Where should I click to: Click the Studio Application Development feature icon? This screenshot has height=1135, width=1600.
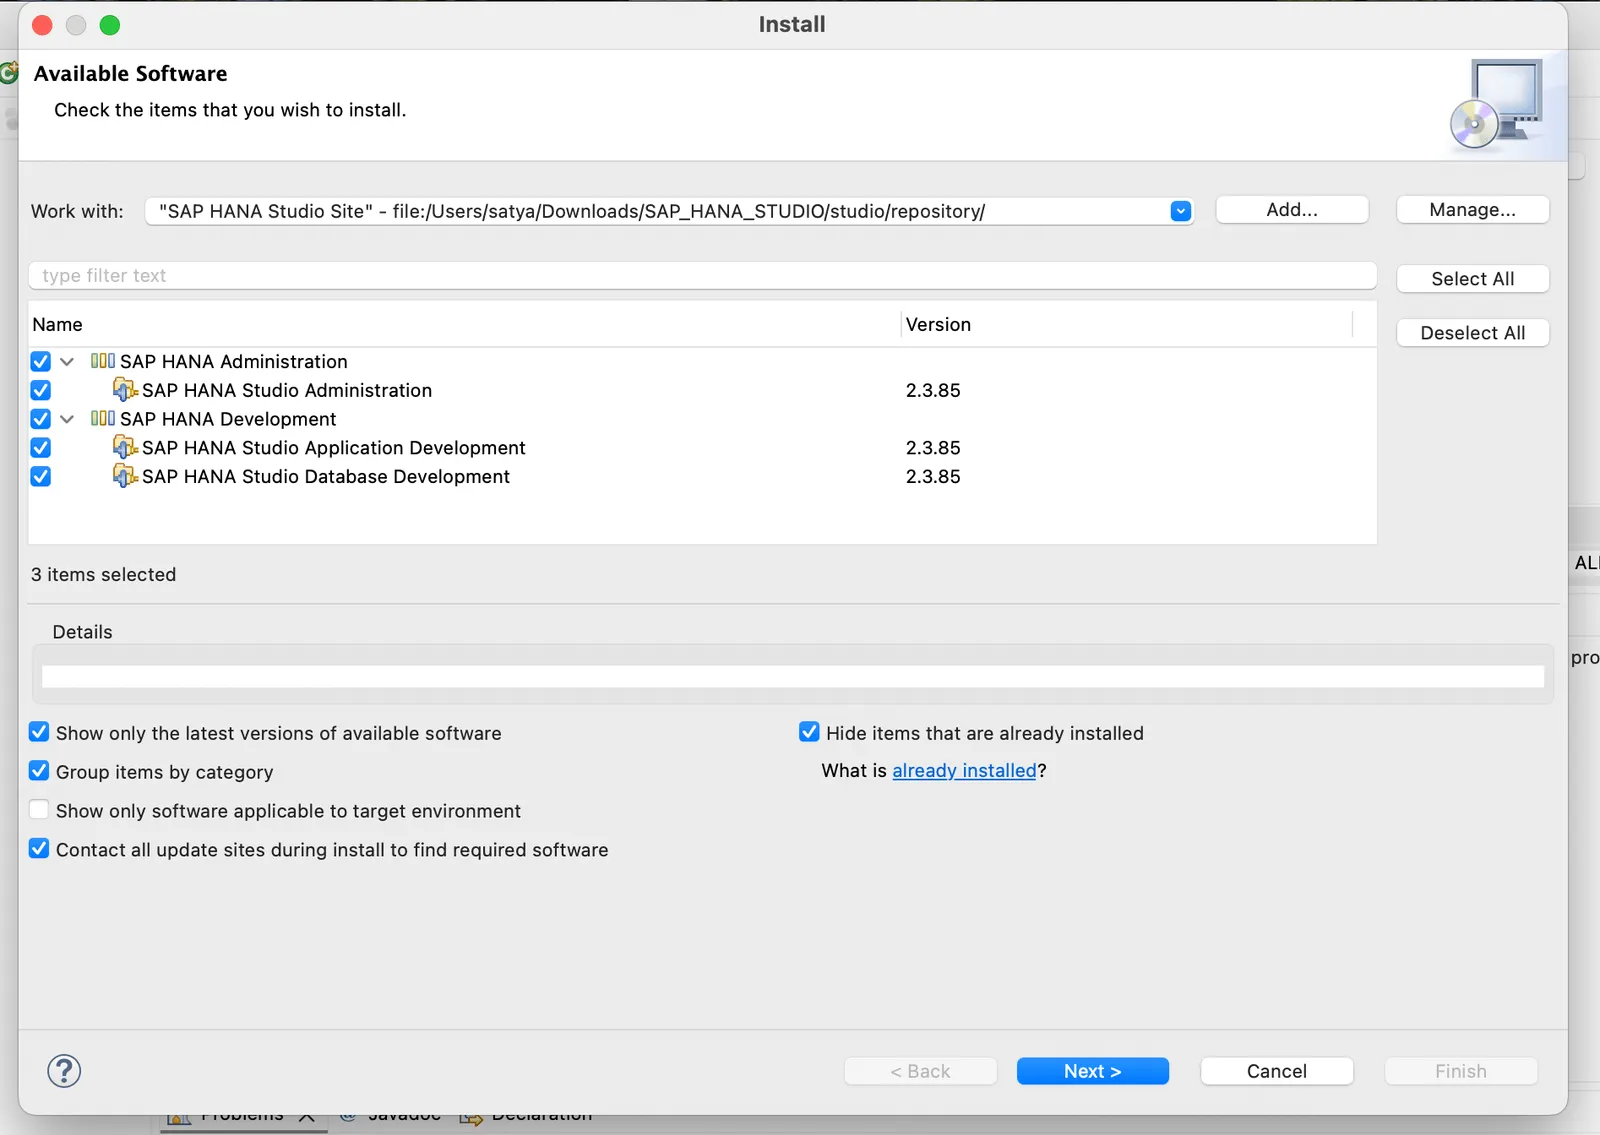click(x=125, y=447)
